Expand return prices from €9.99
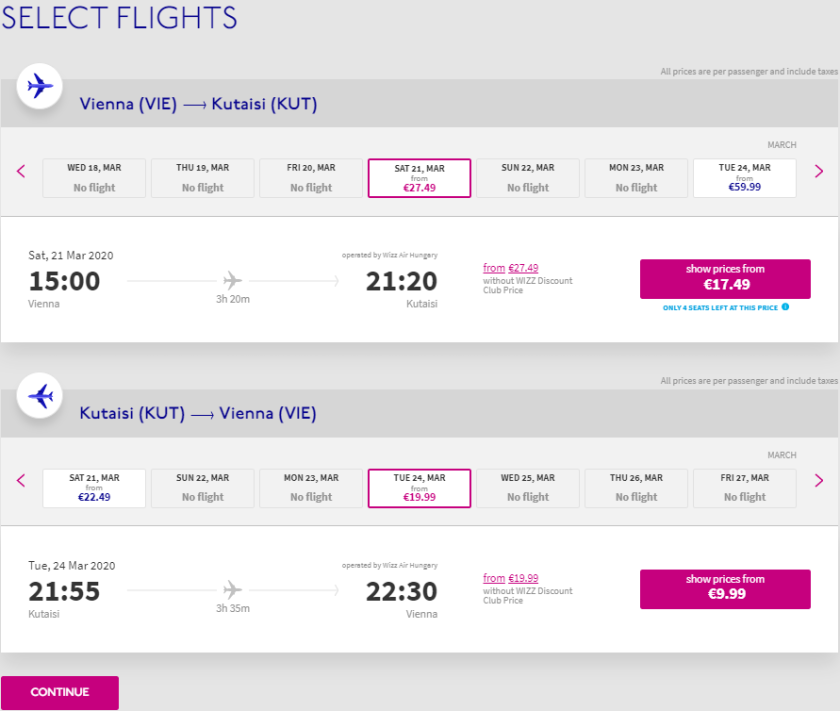840x711 pixels. [725, 589]
